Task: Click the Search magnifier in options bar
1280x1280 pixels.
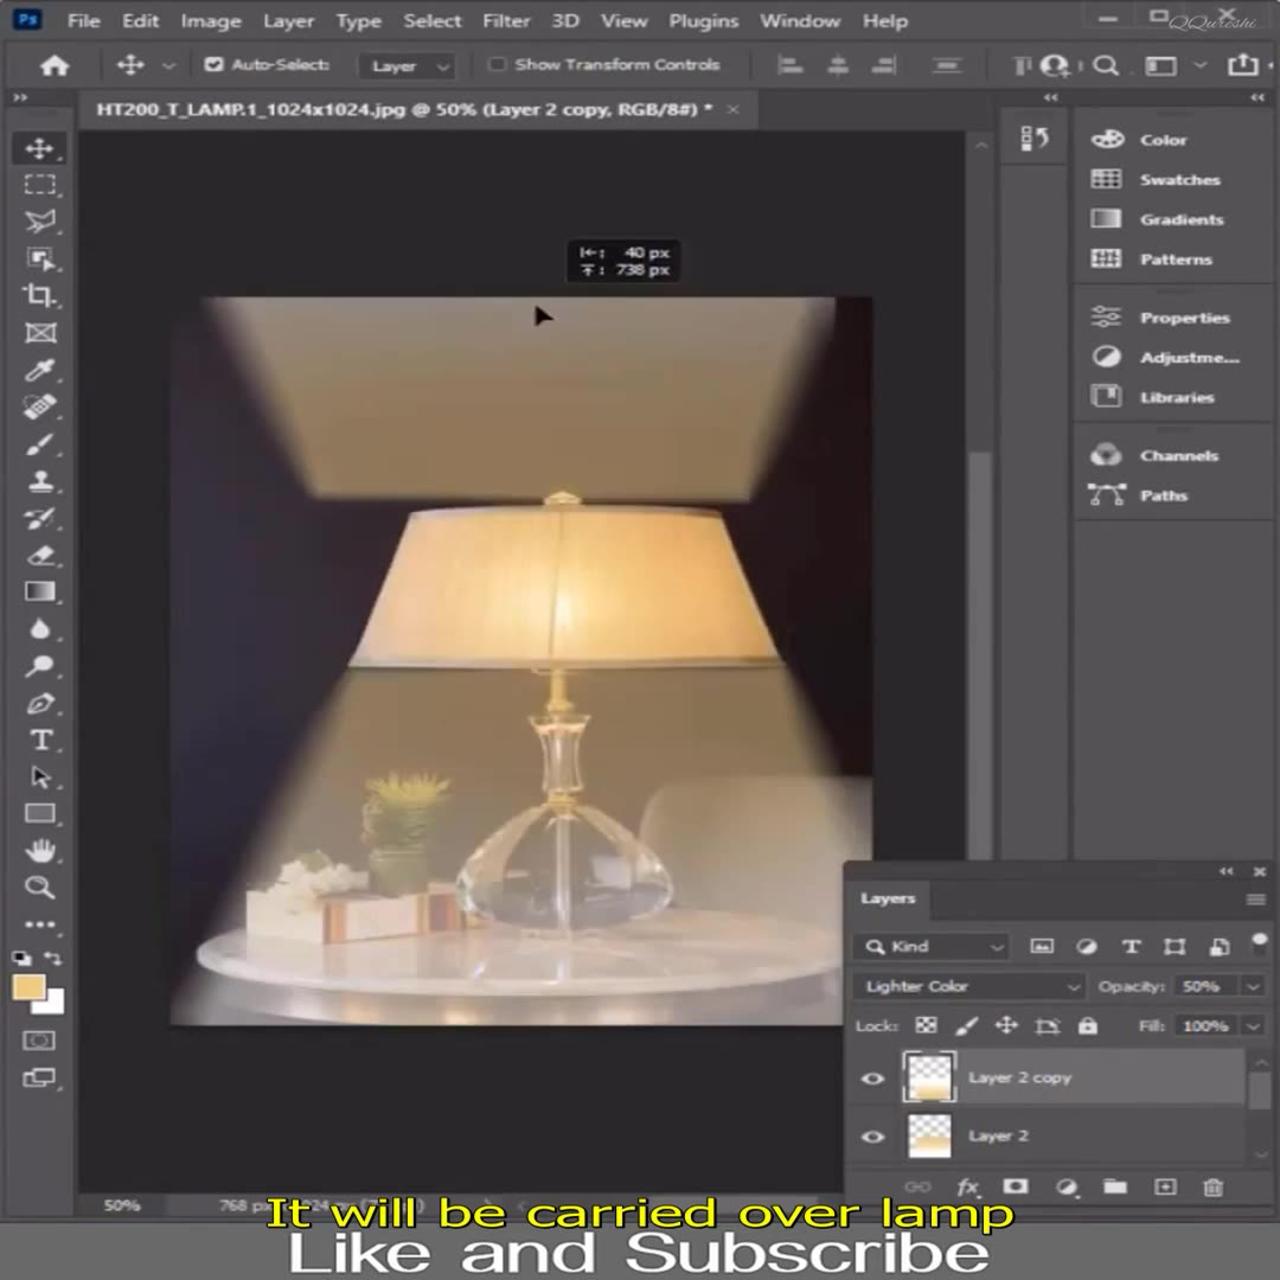Action: point(1106,66)
